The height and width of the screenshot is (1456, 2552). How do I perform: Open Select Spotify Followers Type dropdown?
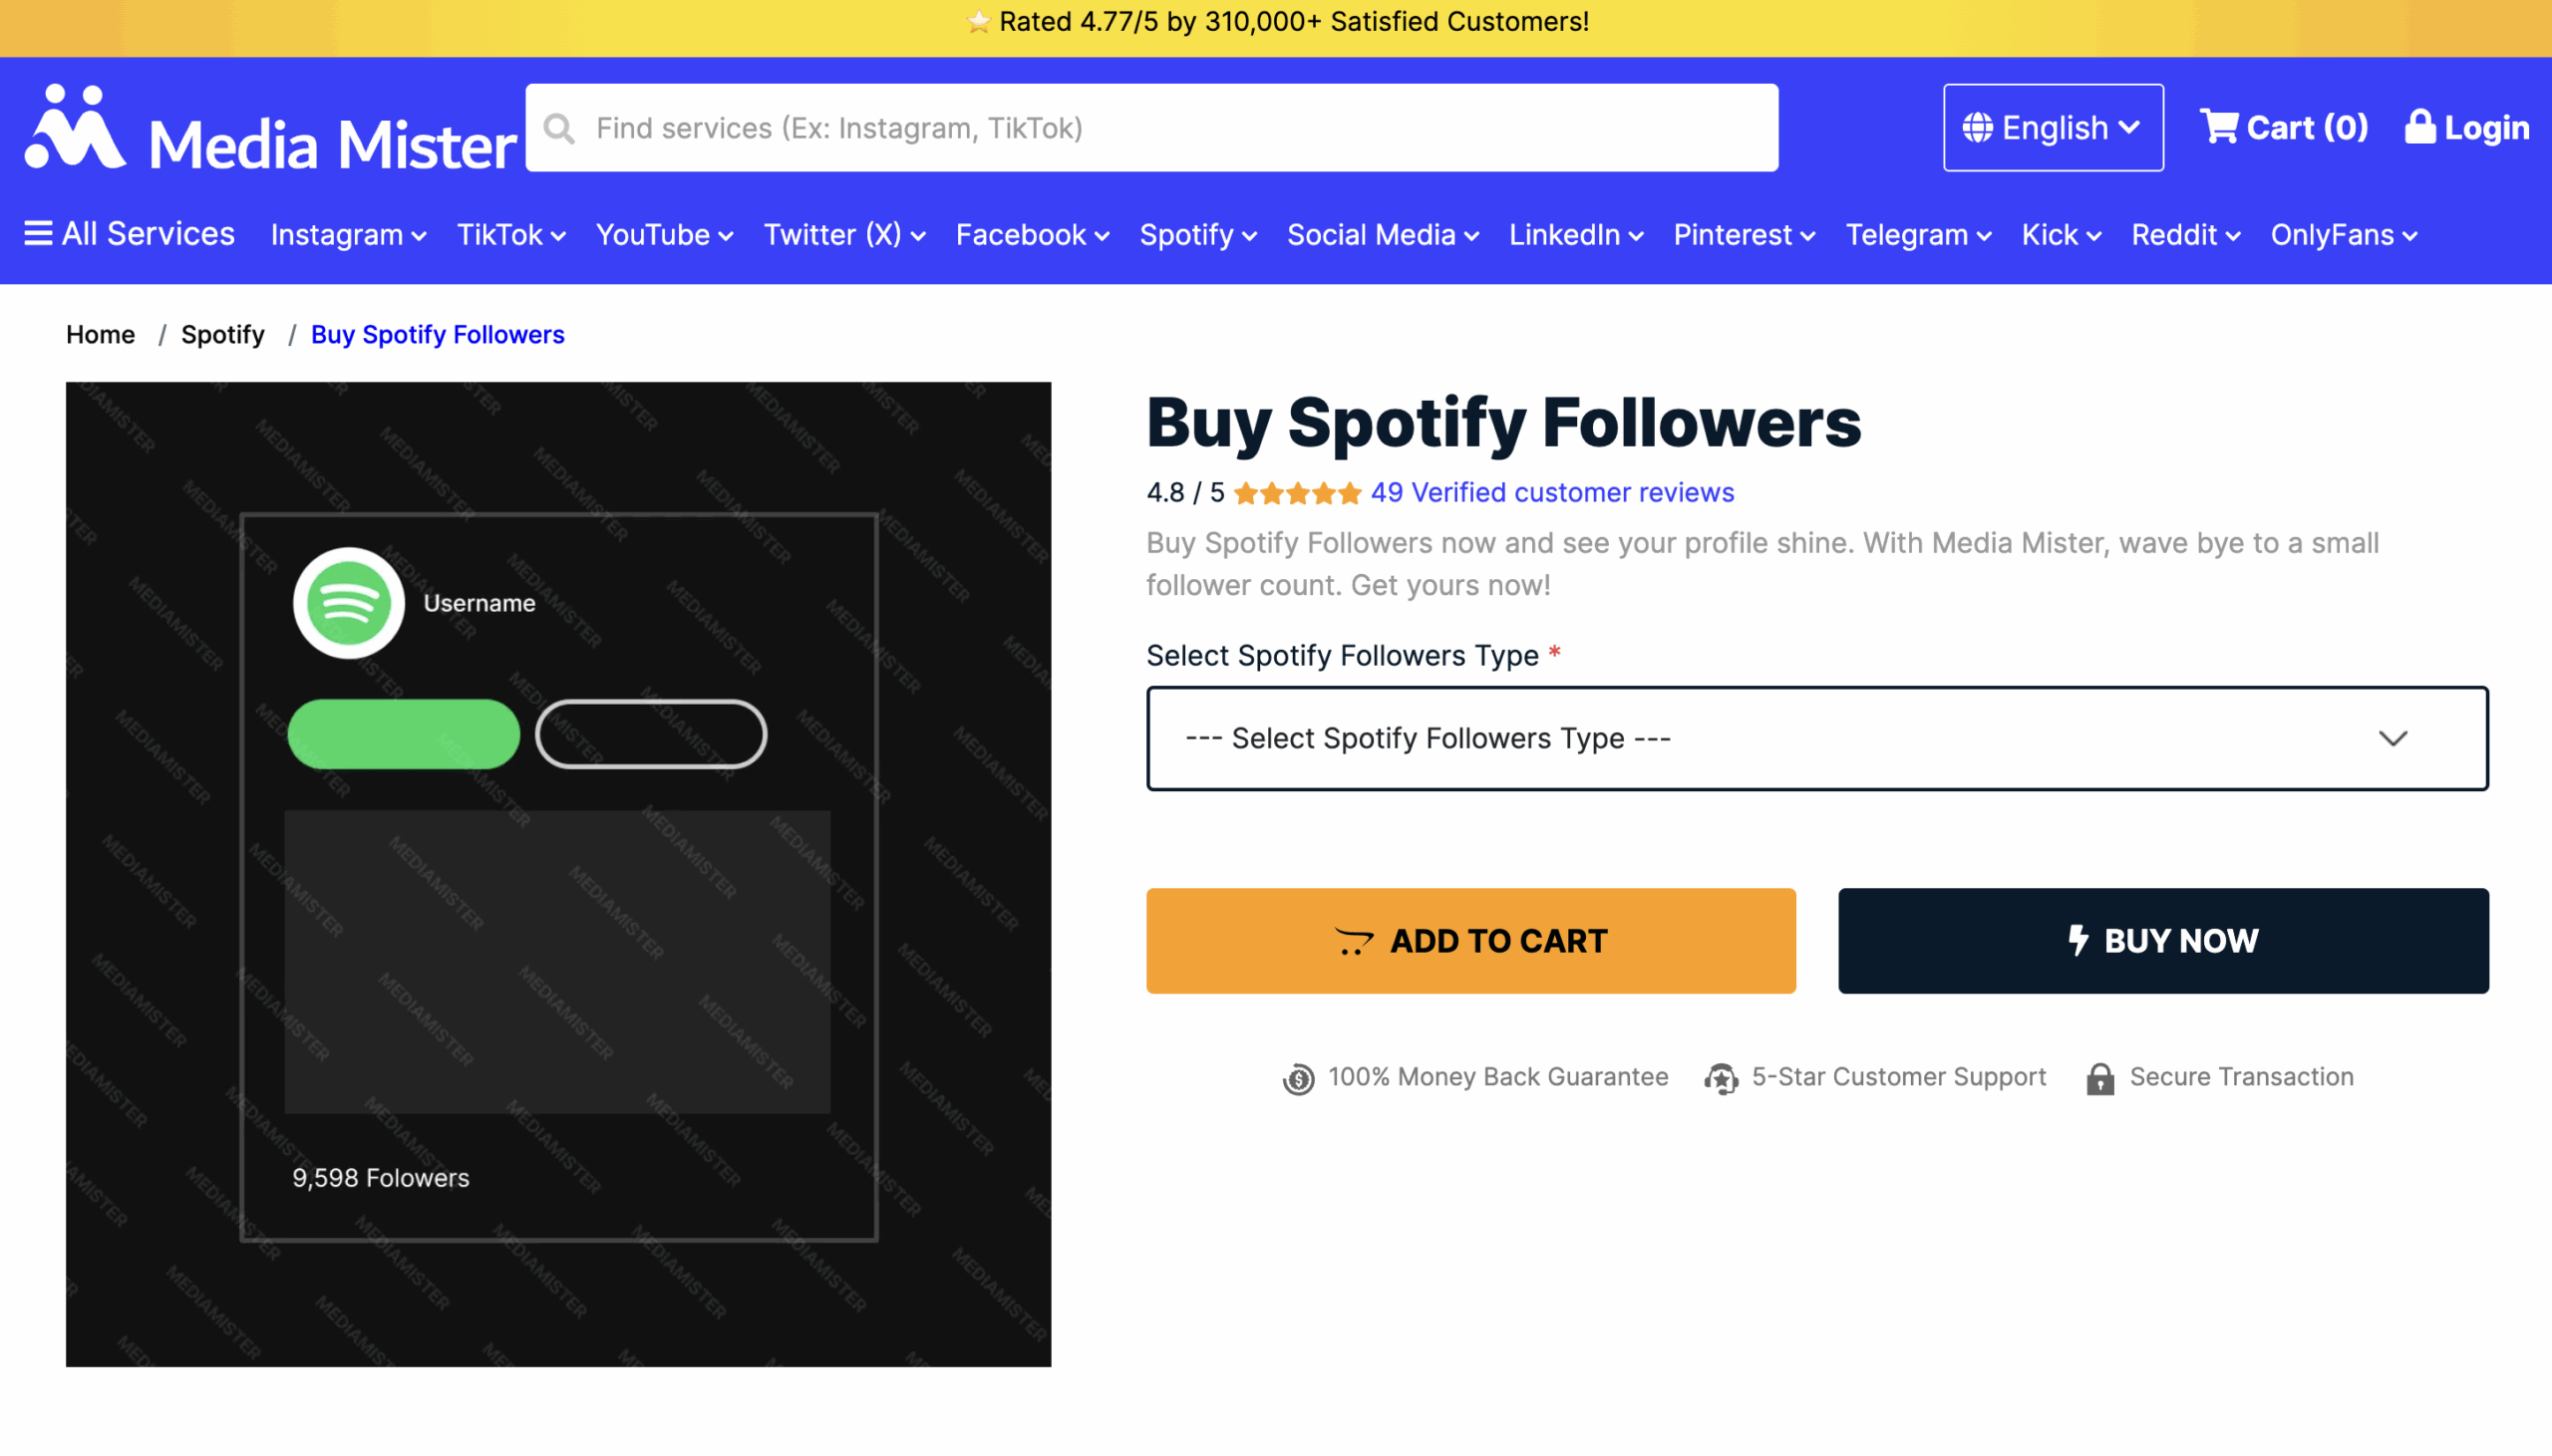[x=1816, y=738]
